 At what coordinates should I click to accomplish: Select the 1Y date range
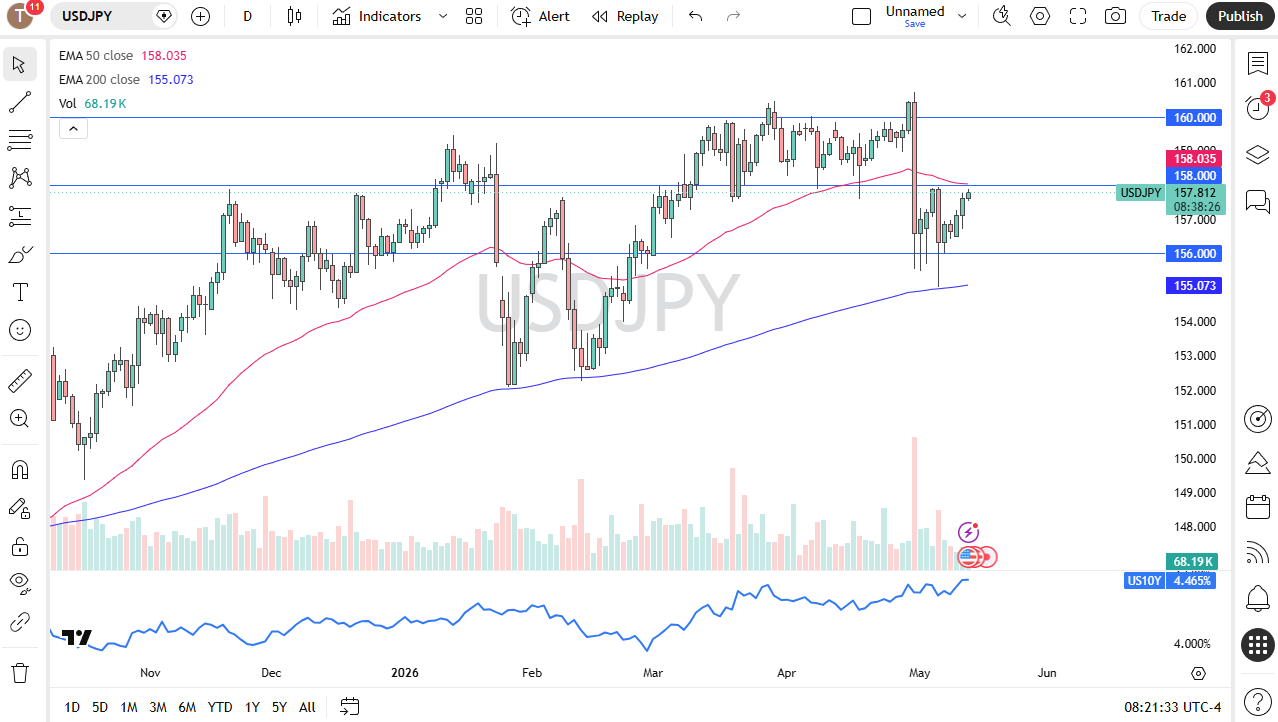(252, 707)
